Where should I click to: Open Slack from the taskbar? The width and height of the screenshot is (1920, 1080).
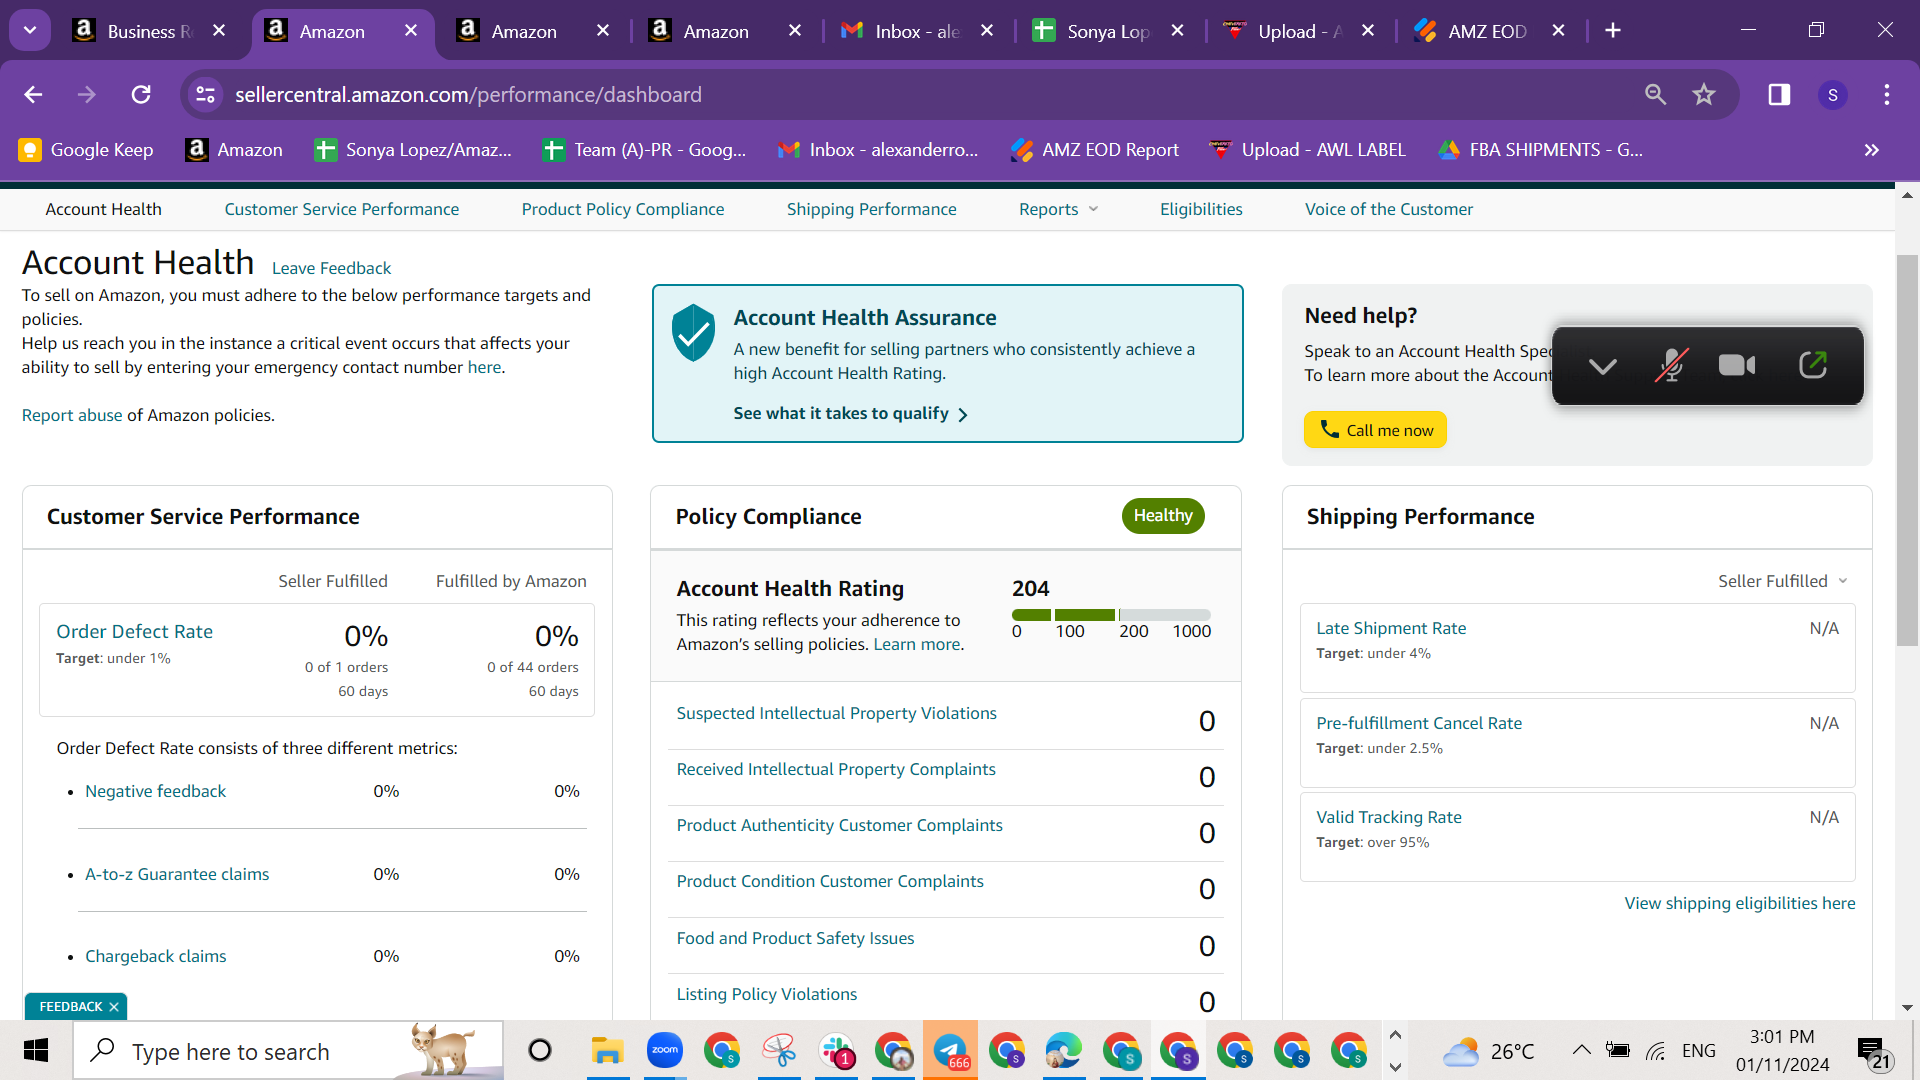point(836,1051)
